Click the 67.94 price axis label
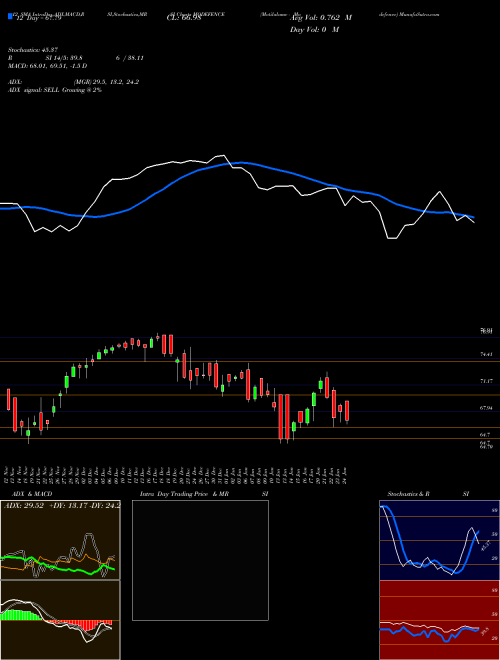Image resolution: width=500 pixels, height=660 pixels. pos(486,408)
